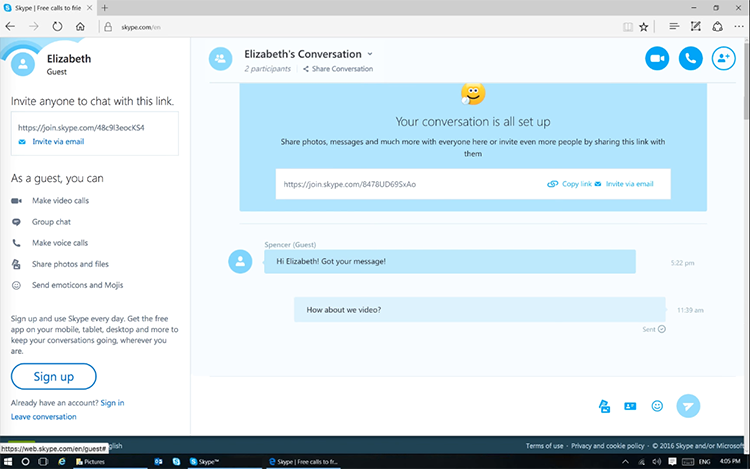
Task: Click the ENG language indicator
Action: 705,462
